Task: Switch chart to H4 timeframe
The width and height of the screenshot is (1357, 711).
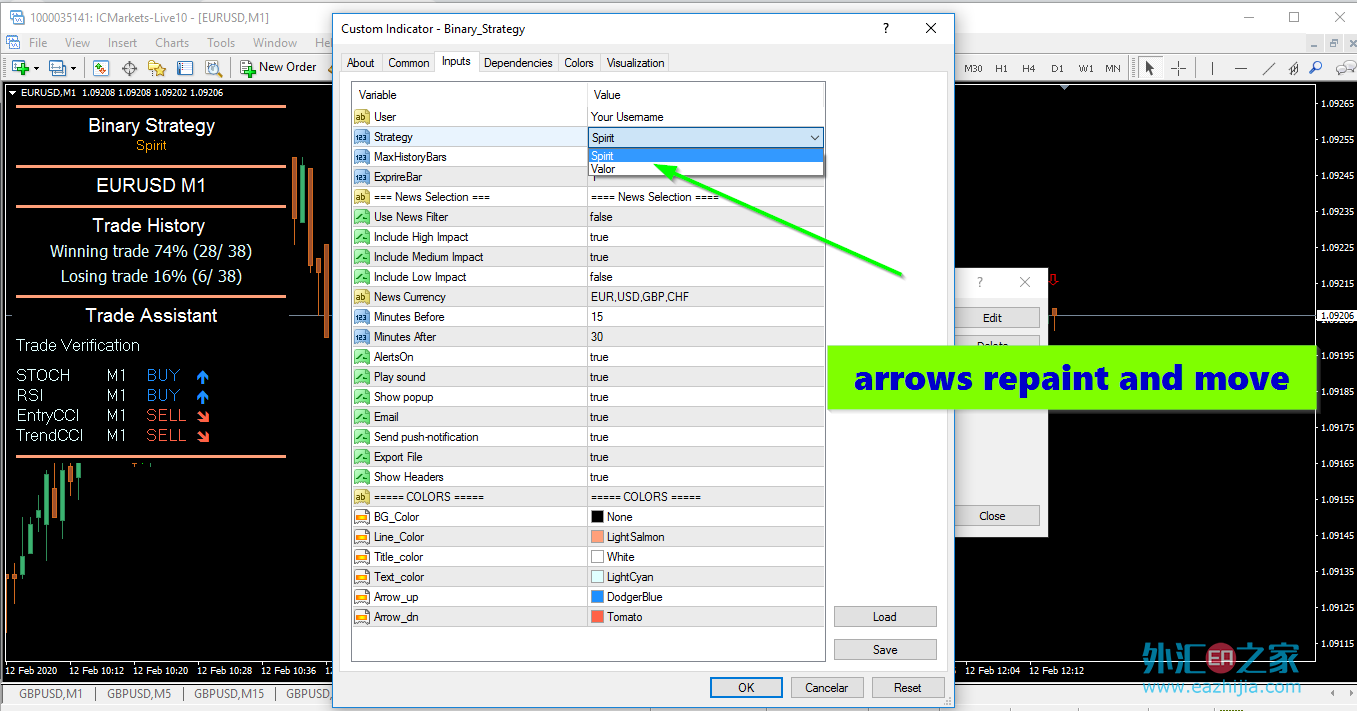Action: click(1029, 68)
